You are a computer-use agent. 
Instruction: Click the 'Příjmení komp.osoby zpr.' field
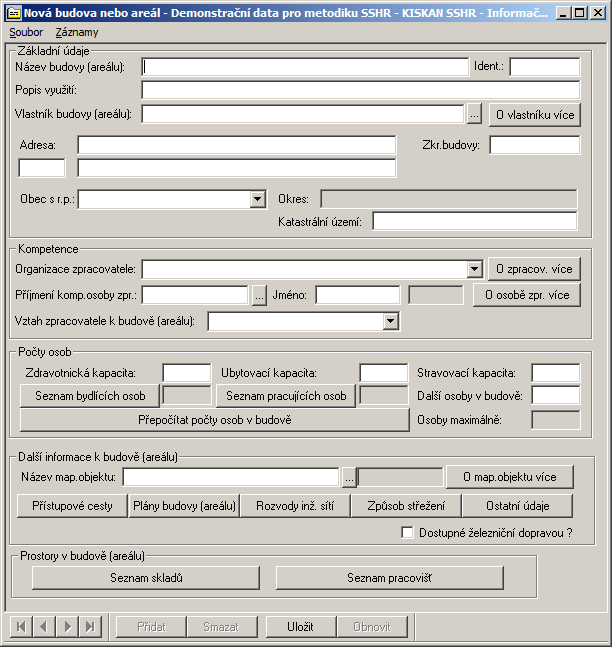tap(195, 295)
